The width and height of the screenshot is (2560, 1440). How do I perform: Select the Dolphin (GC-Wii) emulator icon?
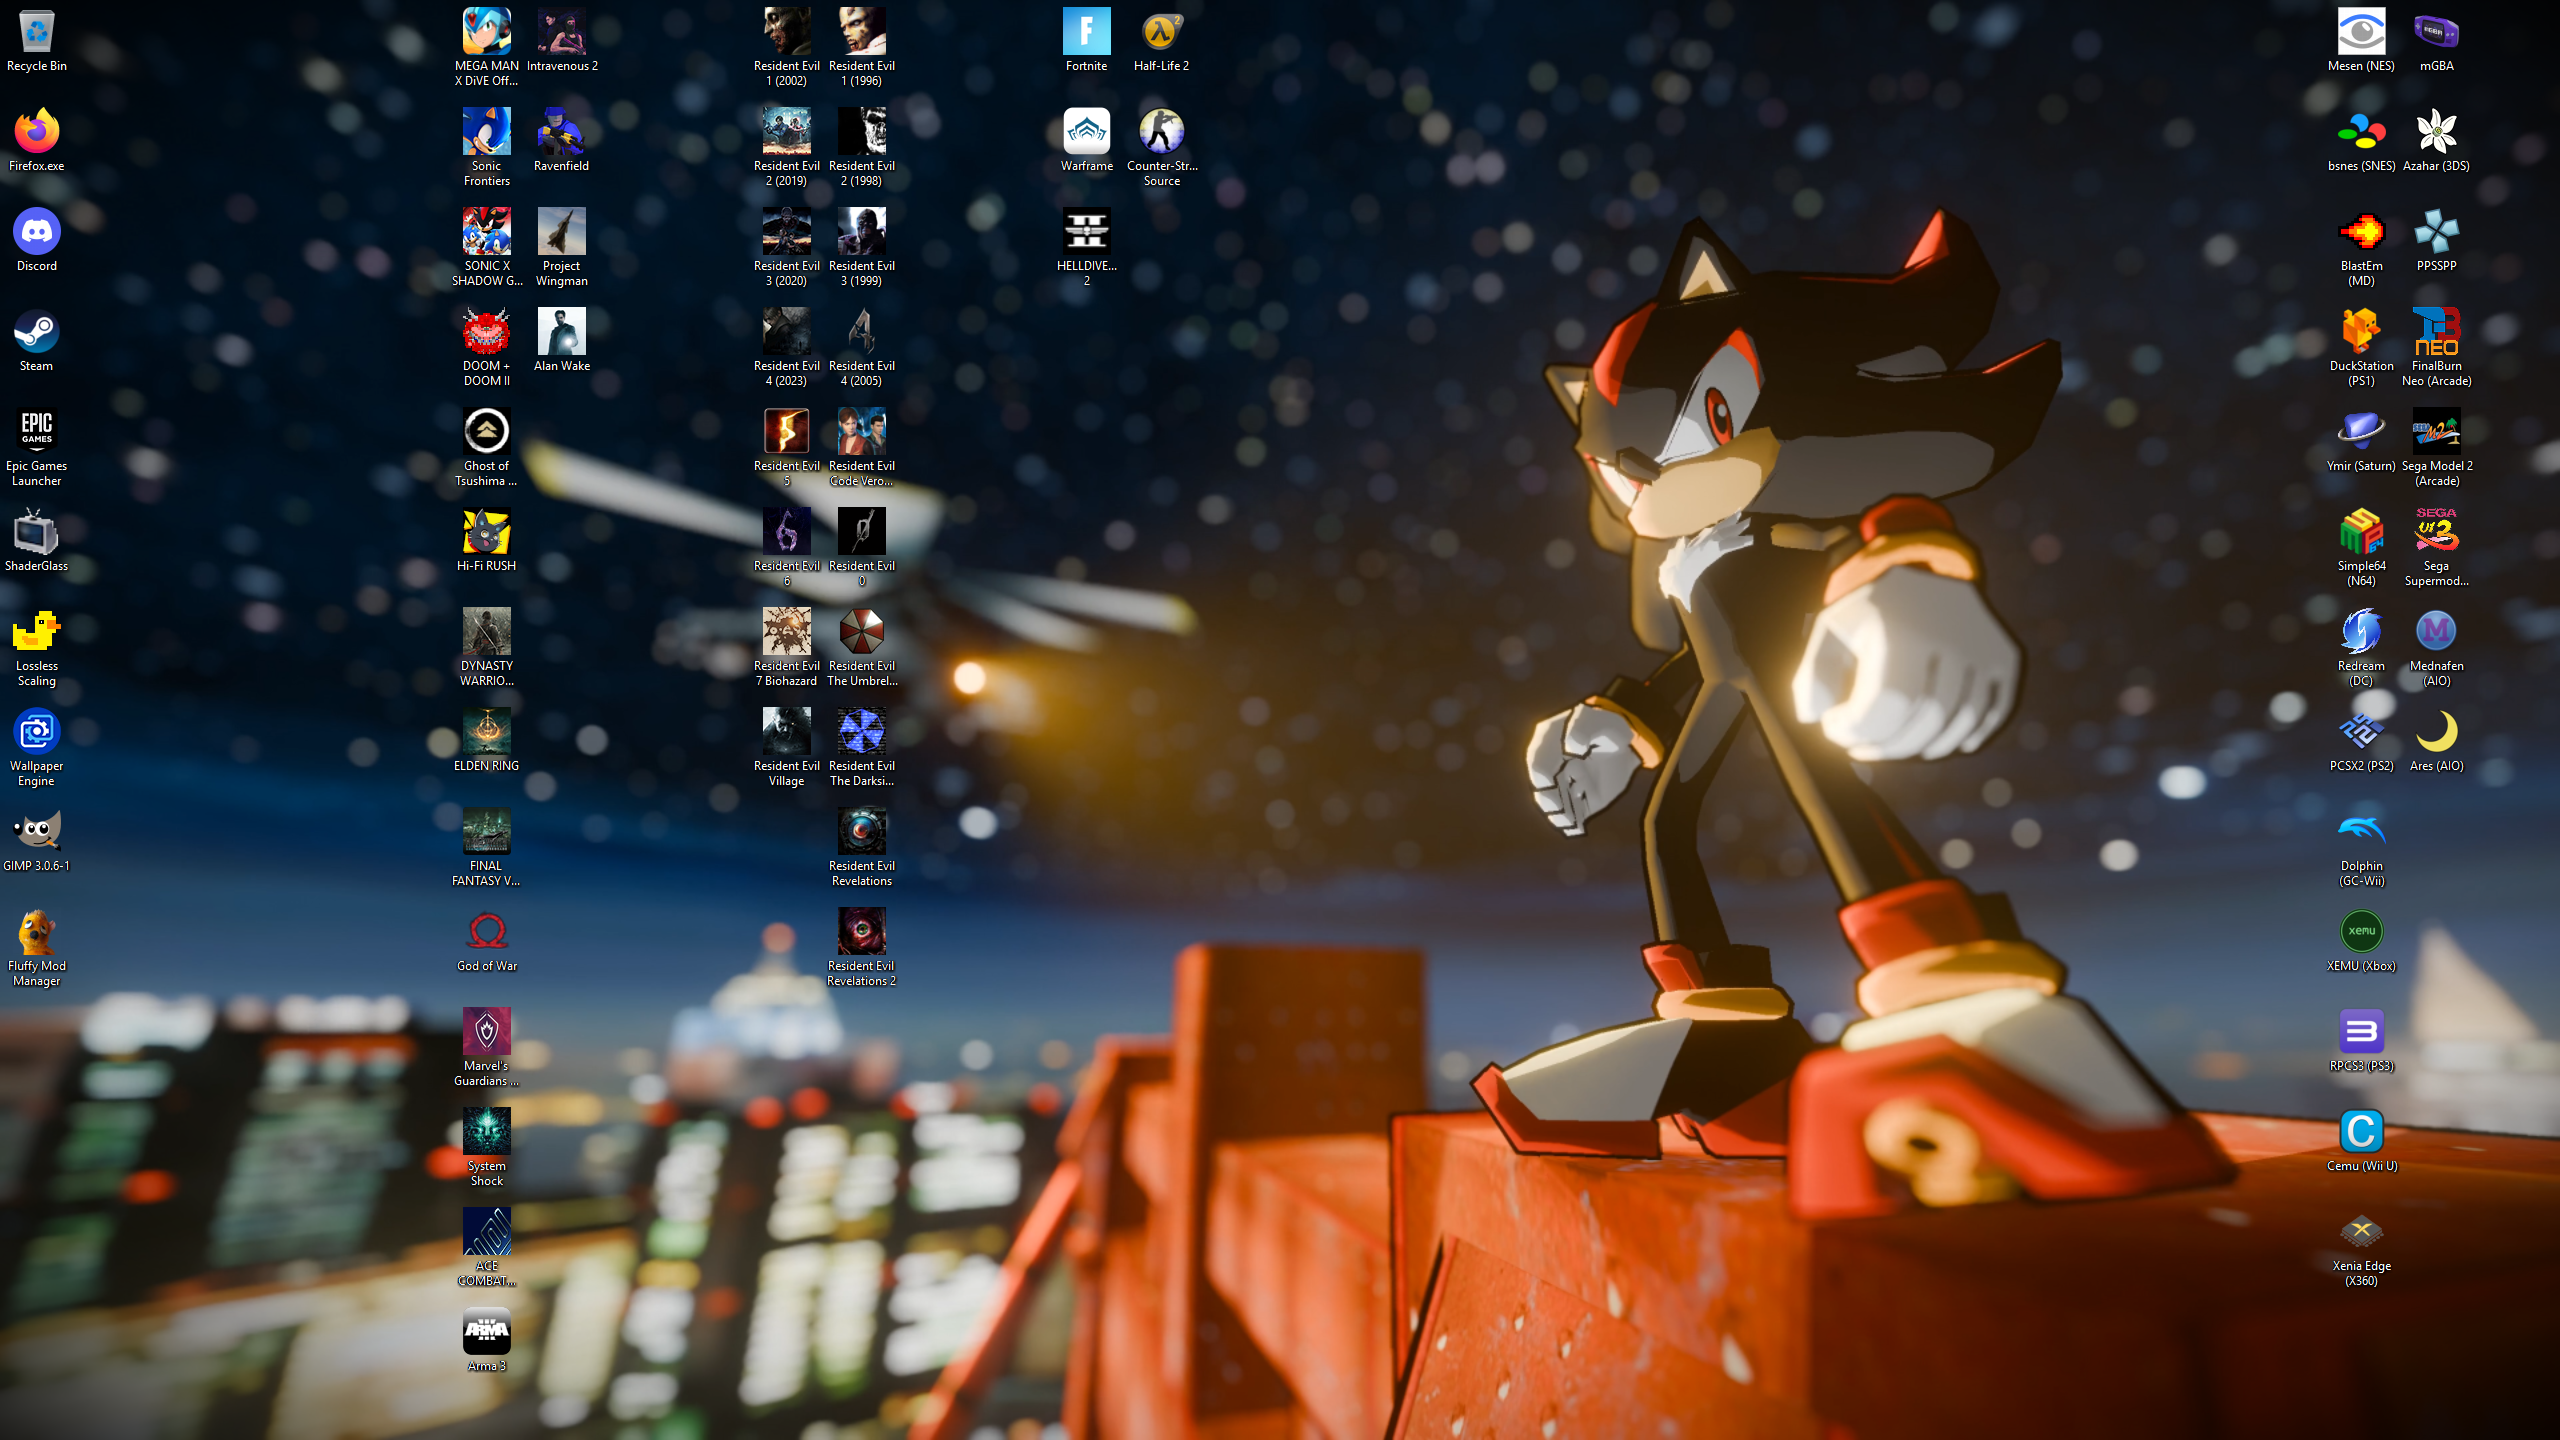(2361, 832)
